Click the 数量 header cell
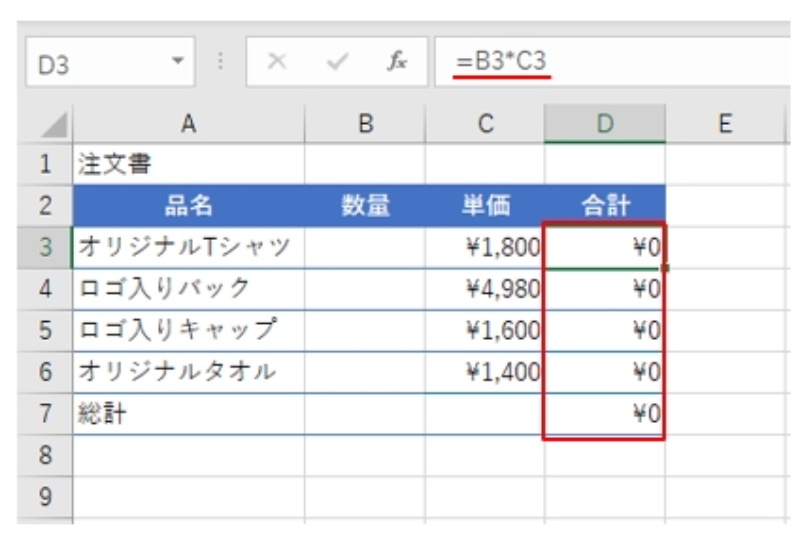 (365, 205)
